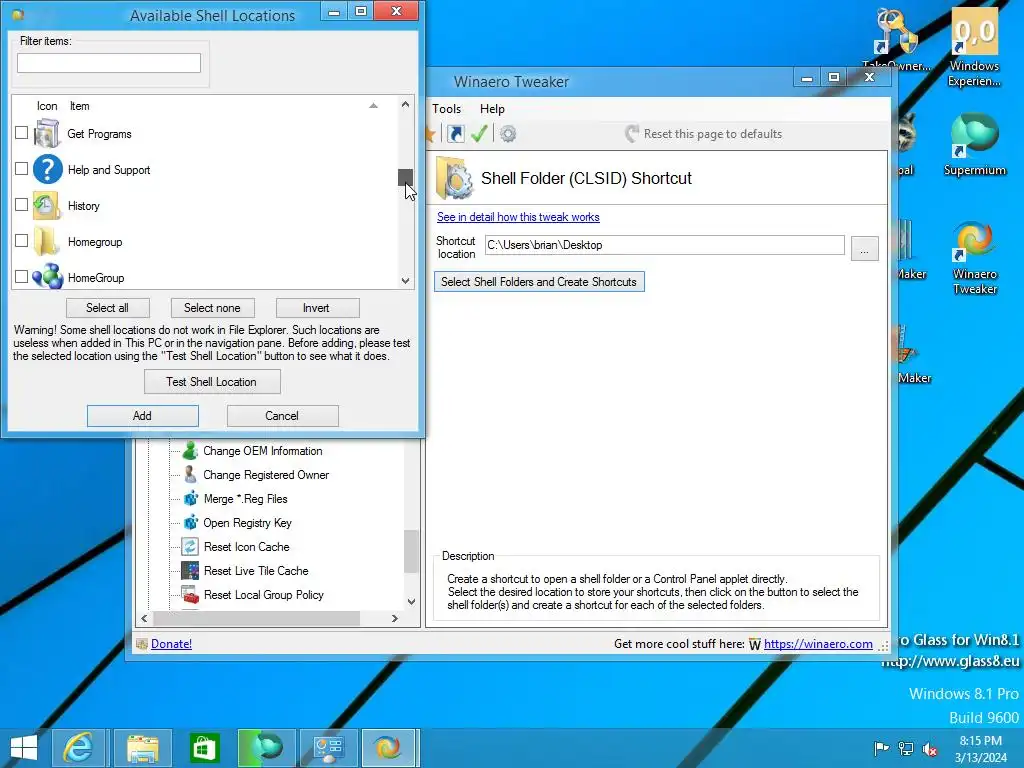The width and height of the screenshot is (1024, 768).
Task: Click the Select all button
Action: coord(108,308)
